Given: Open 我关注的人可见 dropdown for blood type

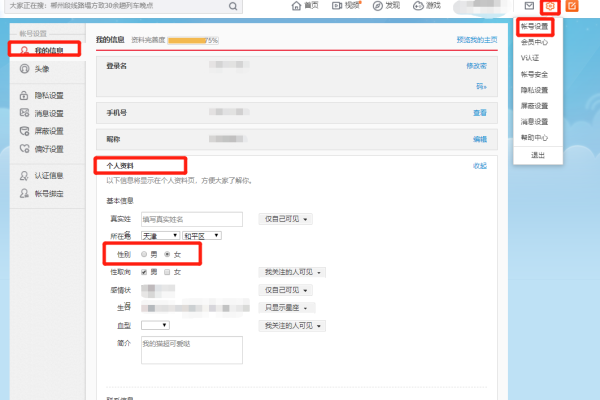Looking at the screenshot, I should pyautogui.click(x=292, y=326).
